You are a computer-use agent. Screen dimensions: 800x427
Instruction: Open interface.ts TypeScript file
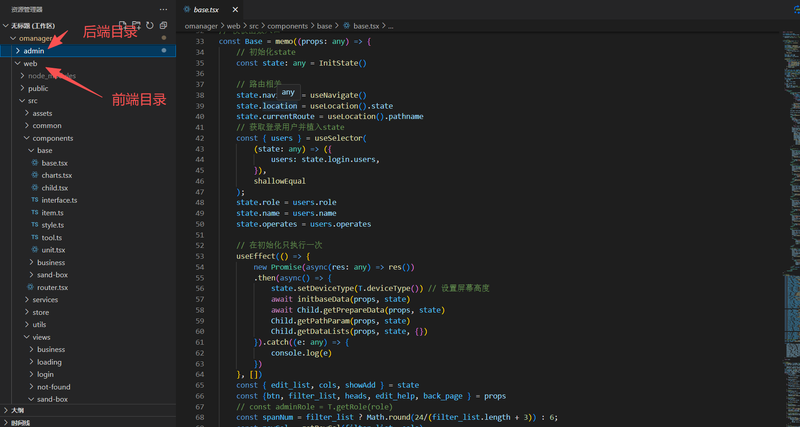coord(59,200)
